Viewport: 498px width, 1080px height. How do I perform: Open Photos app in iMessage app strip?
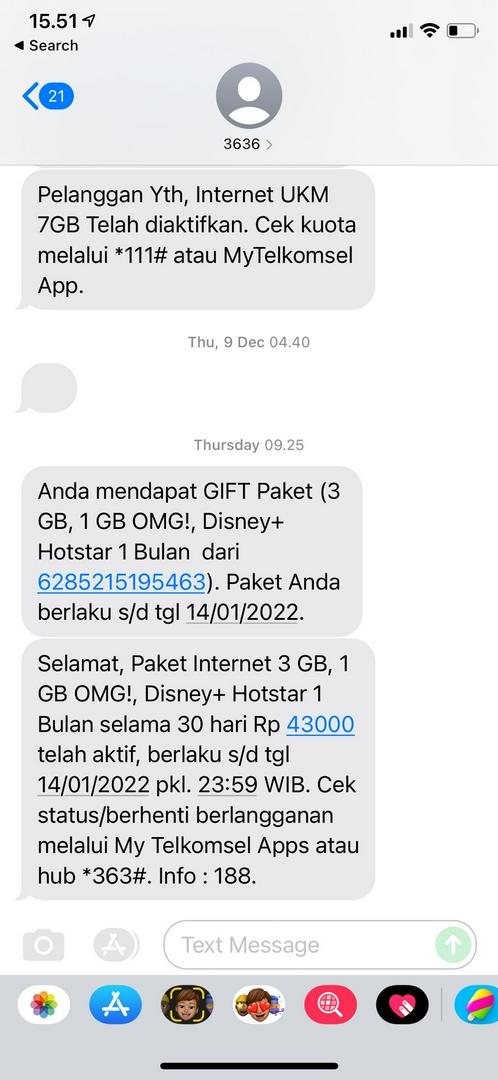[43, 1004]
